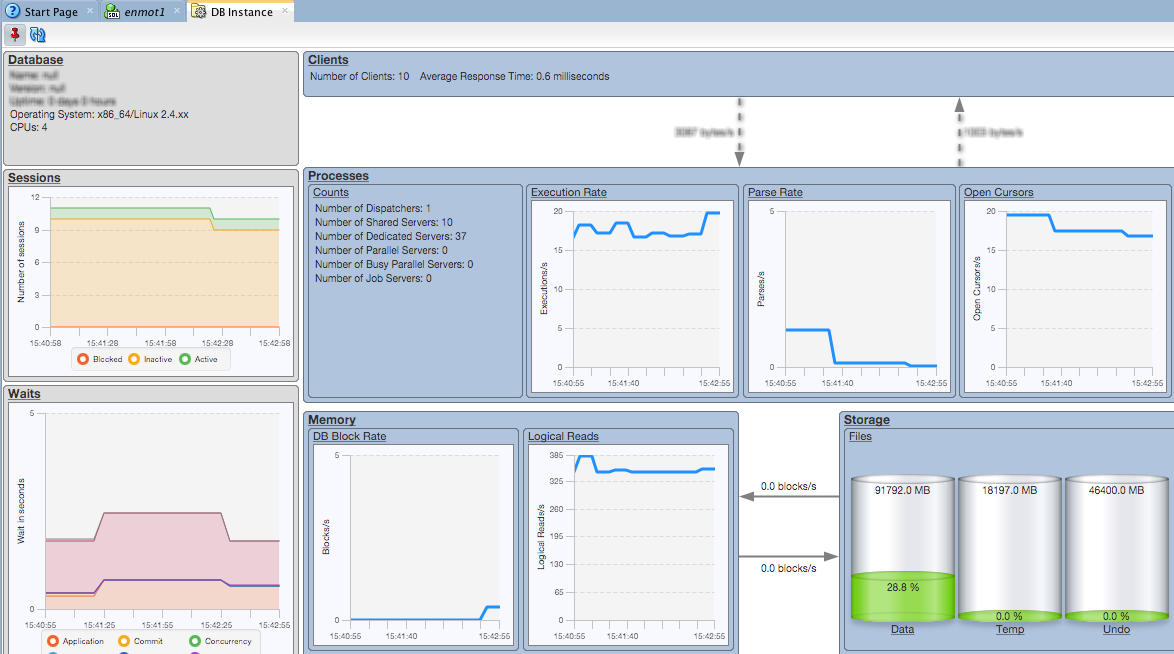Toggle Inactive series in Sessions legend
The image size is (1174, 654).
tap(151, 359)
